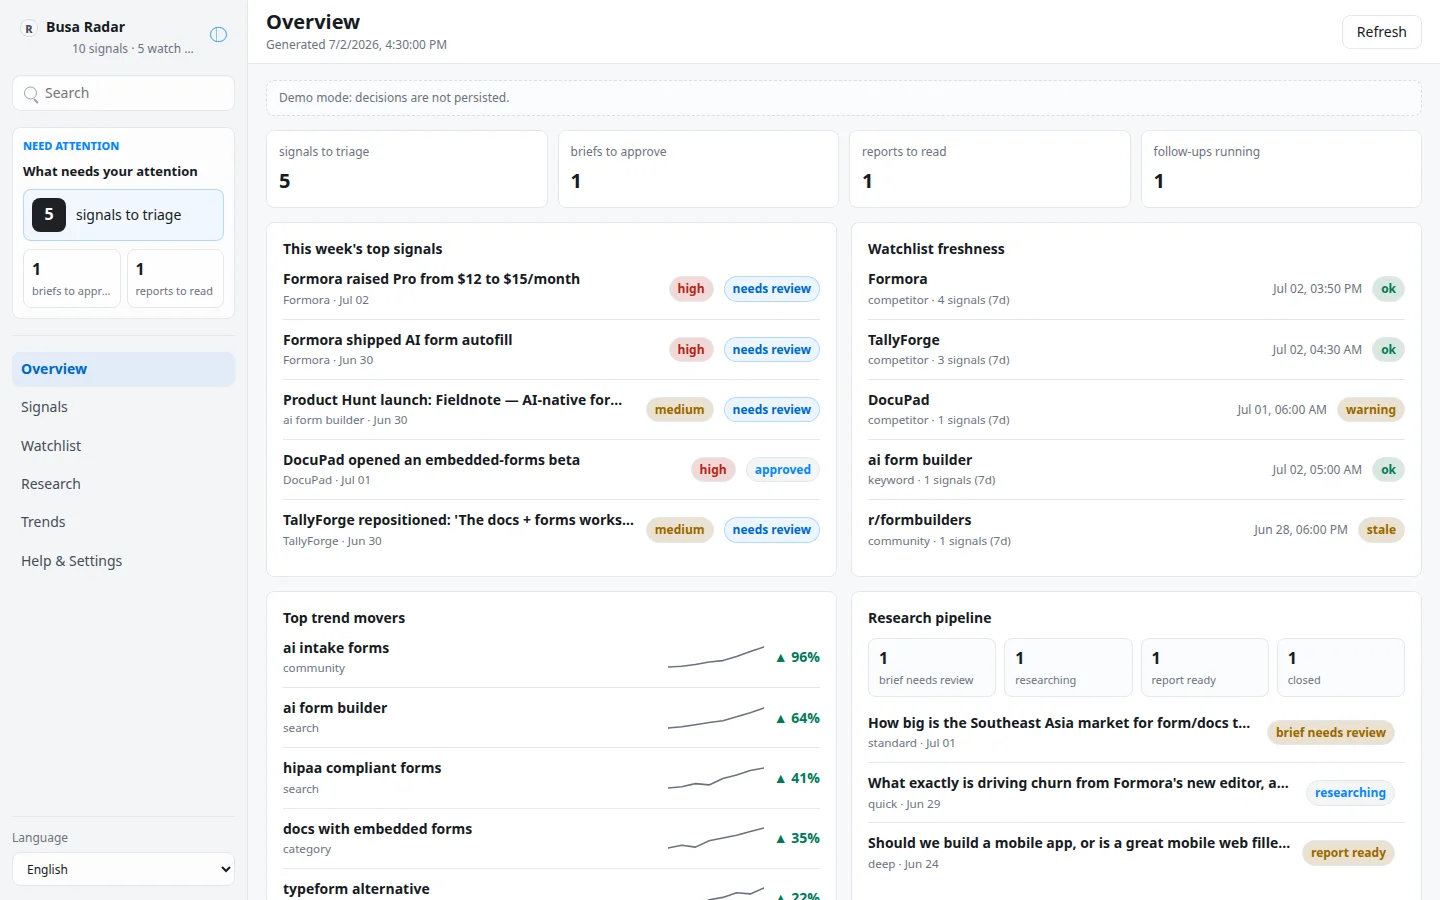Image resolution: width=1440 pixels, height=900 pixels.
Task: Click the "stale" status badge for r/formbuilders
Action: (x=1381, y=530)
